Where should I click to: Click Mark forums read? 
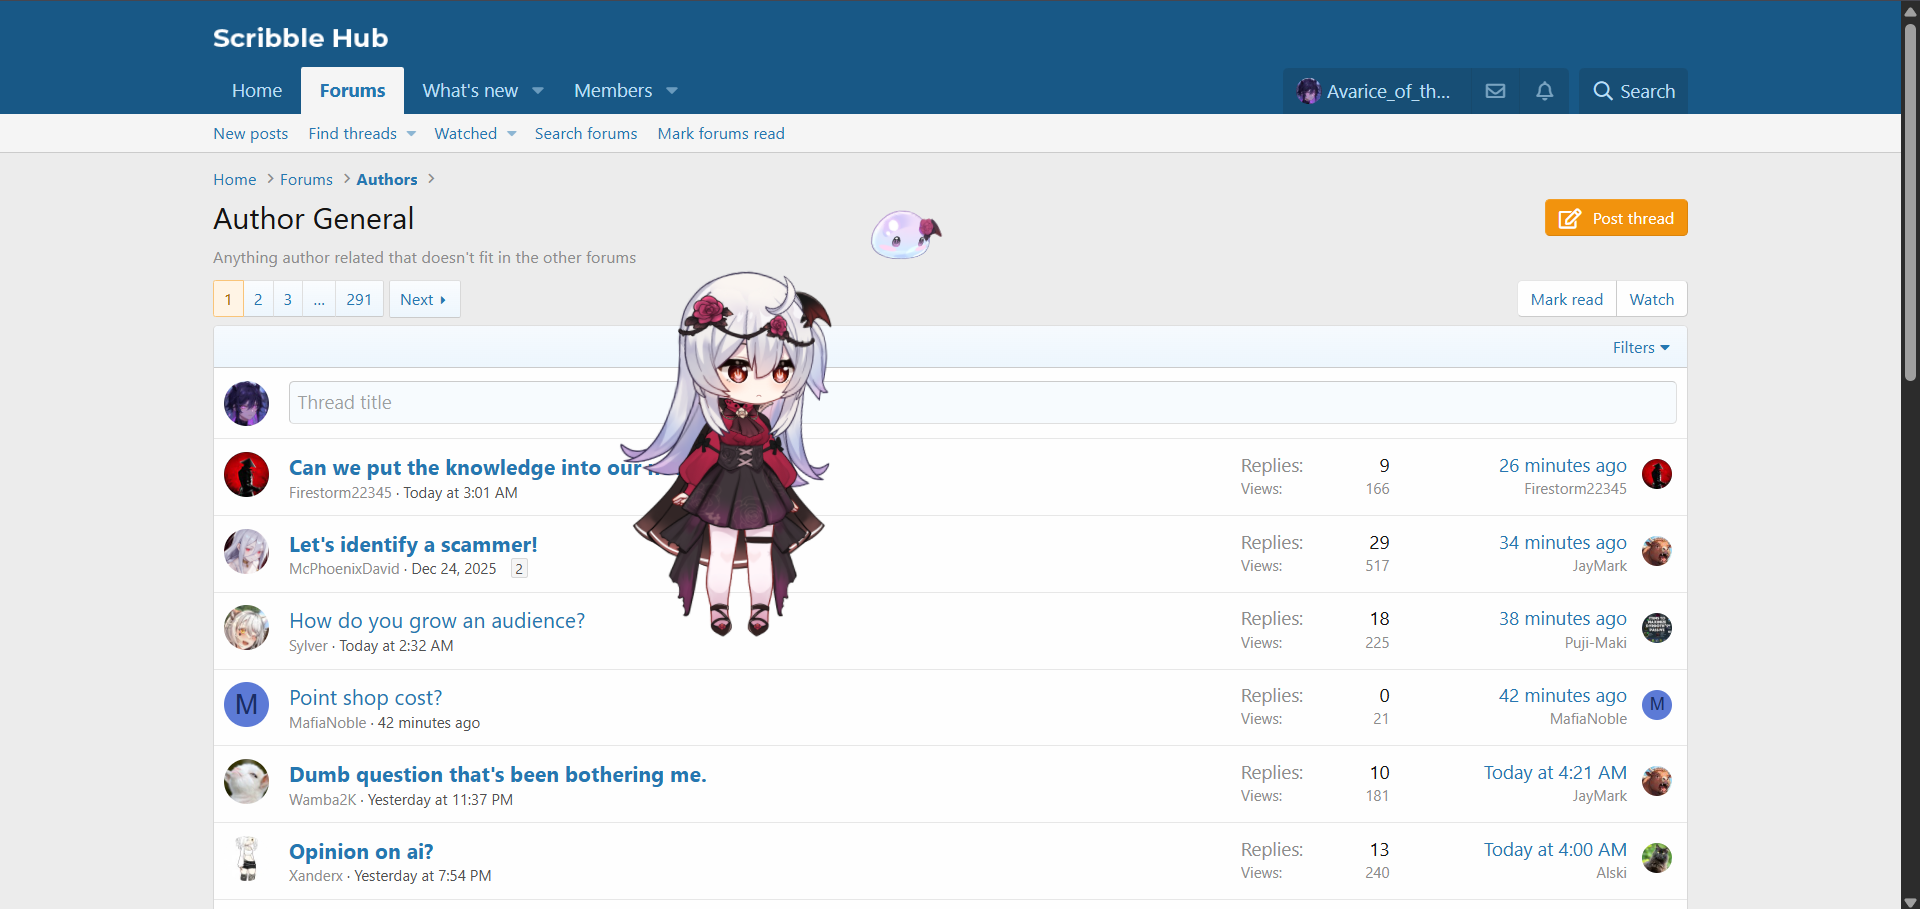pos(720,133)
